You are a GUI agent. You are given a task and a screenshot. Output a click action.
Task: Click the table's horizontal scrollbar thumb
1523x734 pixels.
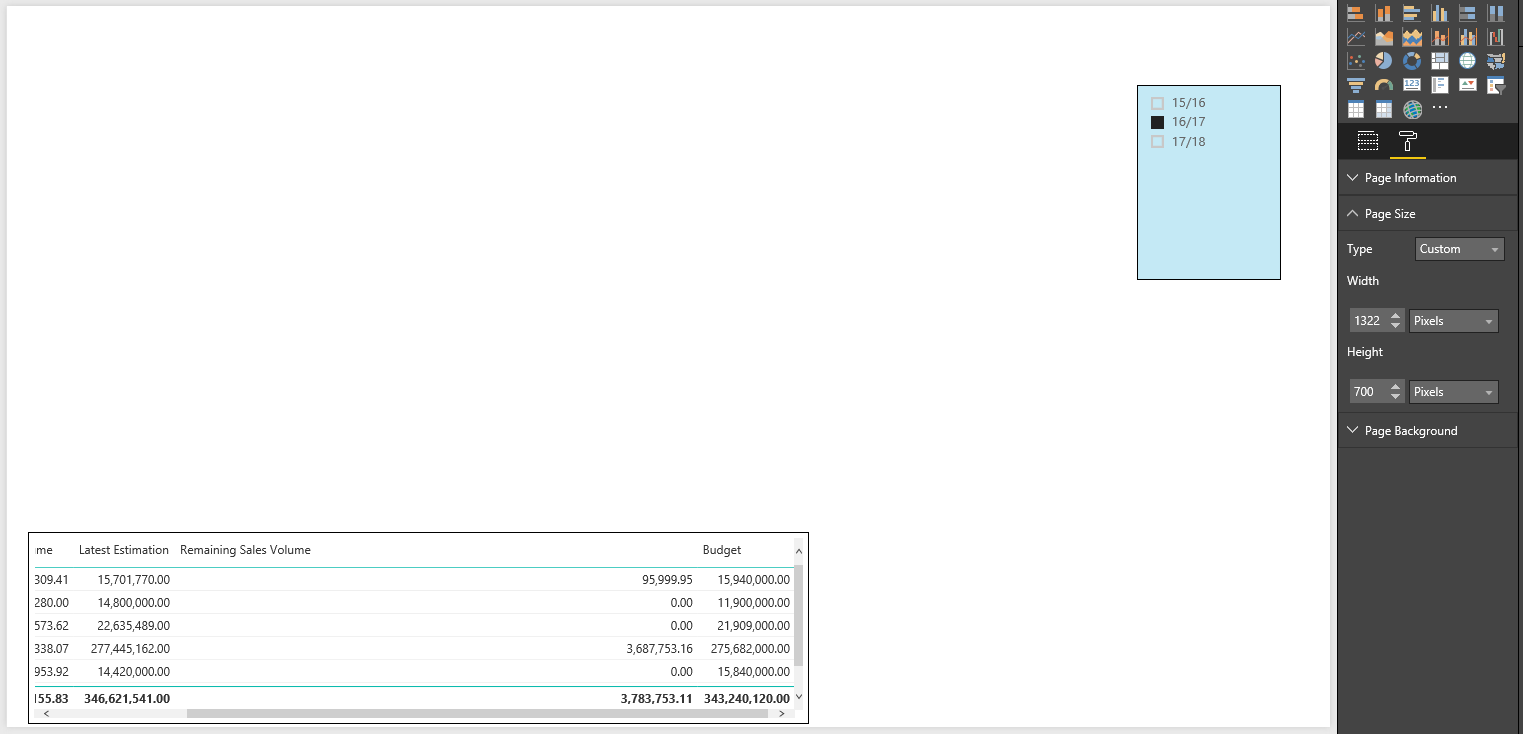[477, 714]
